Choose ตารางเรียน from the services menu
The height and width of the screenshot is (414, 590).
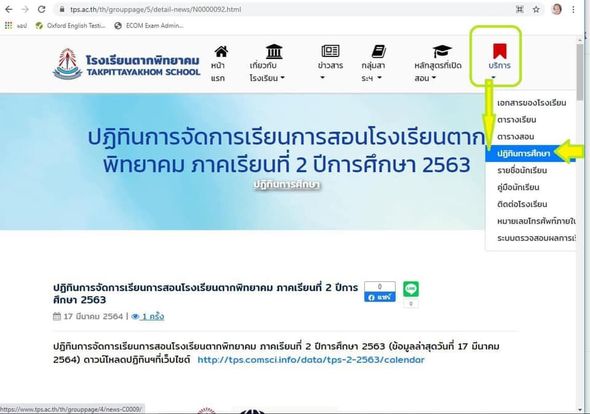tap(516, 120)
